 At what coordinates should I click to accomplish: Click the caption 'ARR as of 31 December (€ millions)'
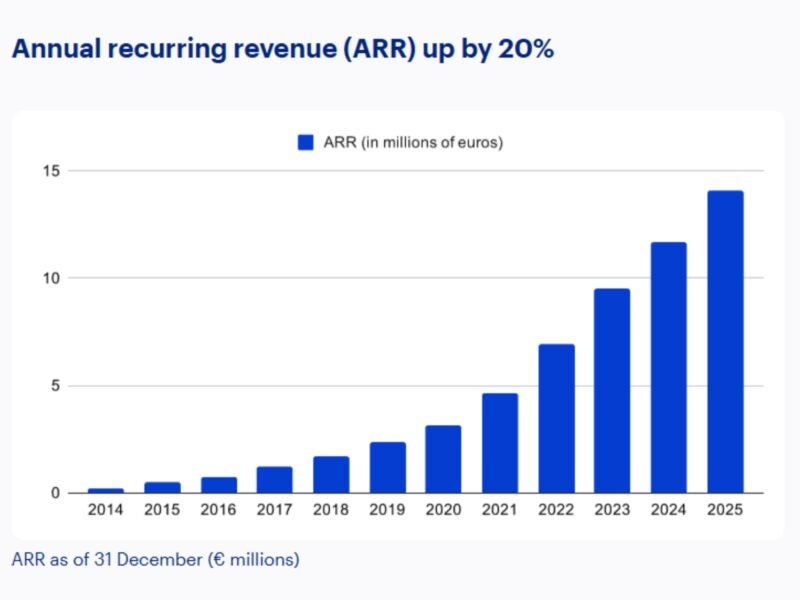[156, 560]
